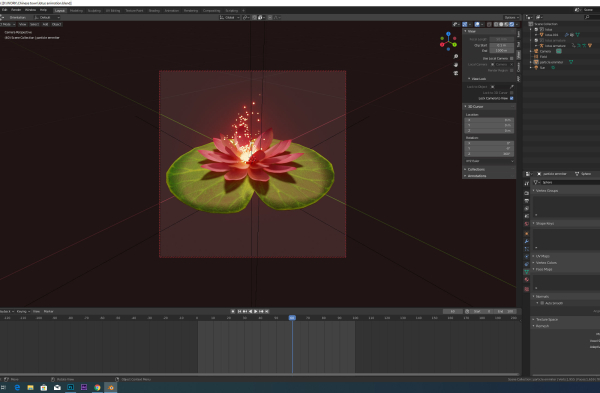Toggle viewport gizmos icon

[465, 24]
